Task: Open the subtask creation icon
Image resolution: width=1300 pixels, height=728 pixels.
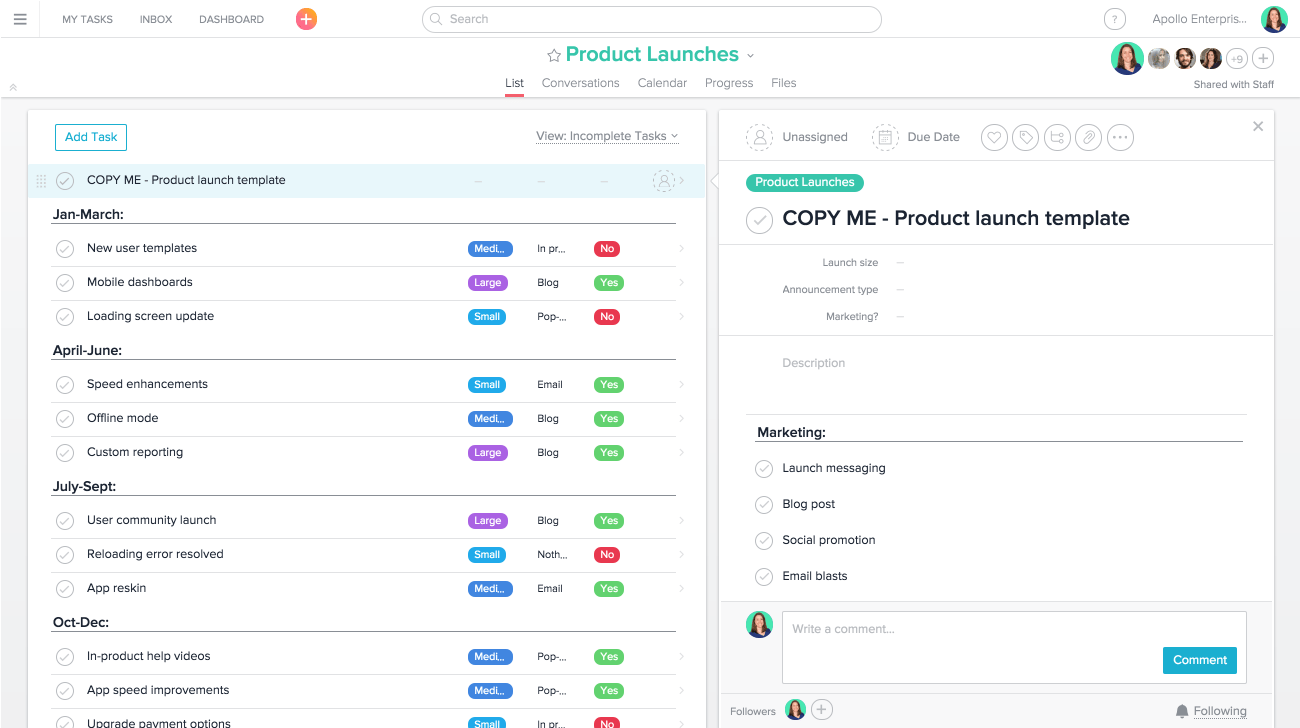Action: tap(1057, 137)
